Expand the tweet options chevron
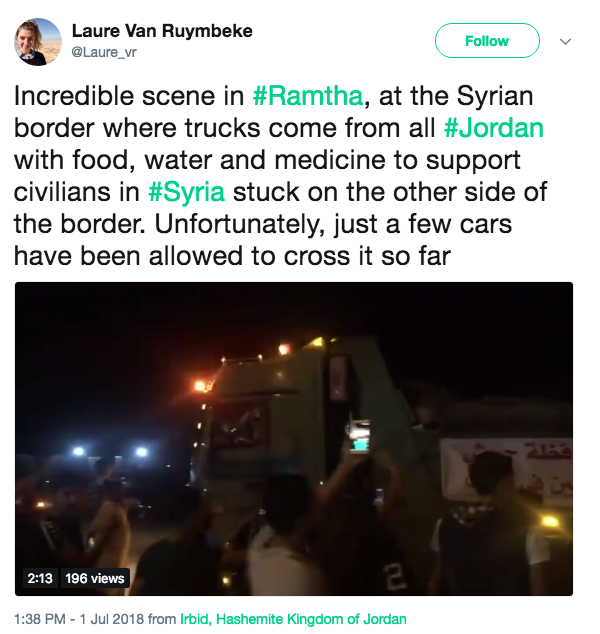Image resolution: width=600 pixels, height=634 pixels. click(x=565, y=41)
